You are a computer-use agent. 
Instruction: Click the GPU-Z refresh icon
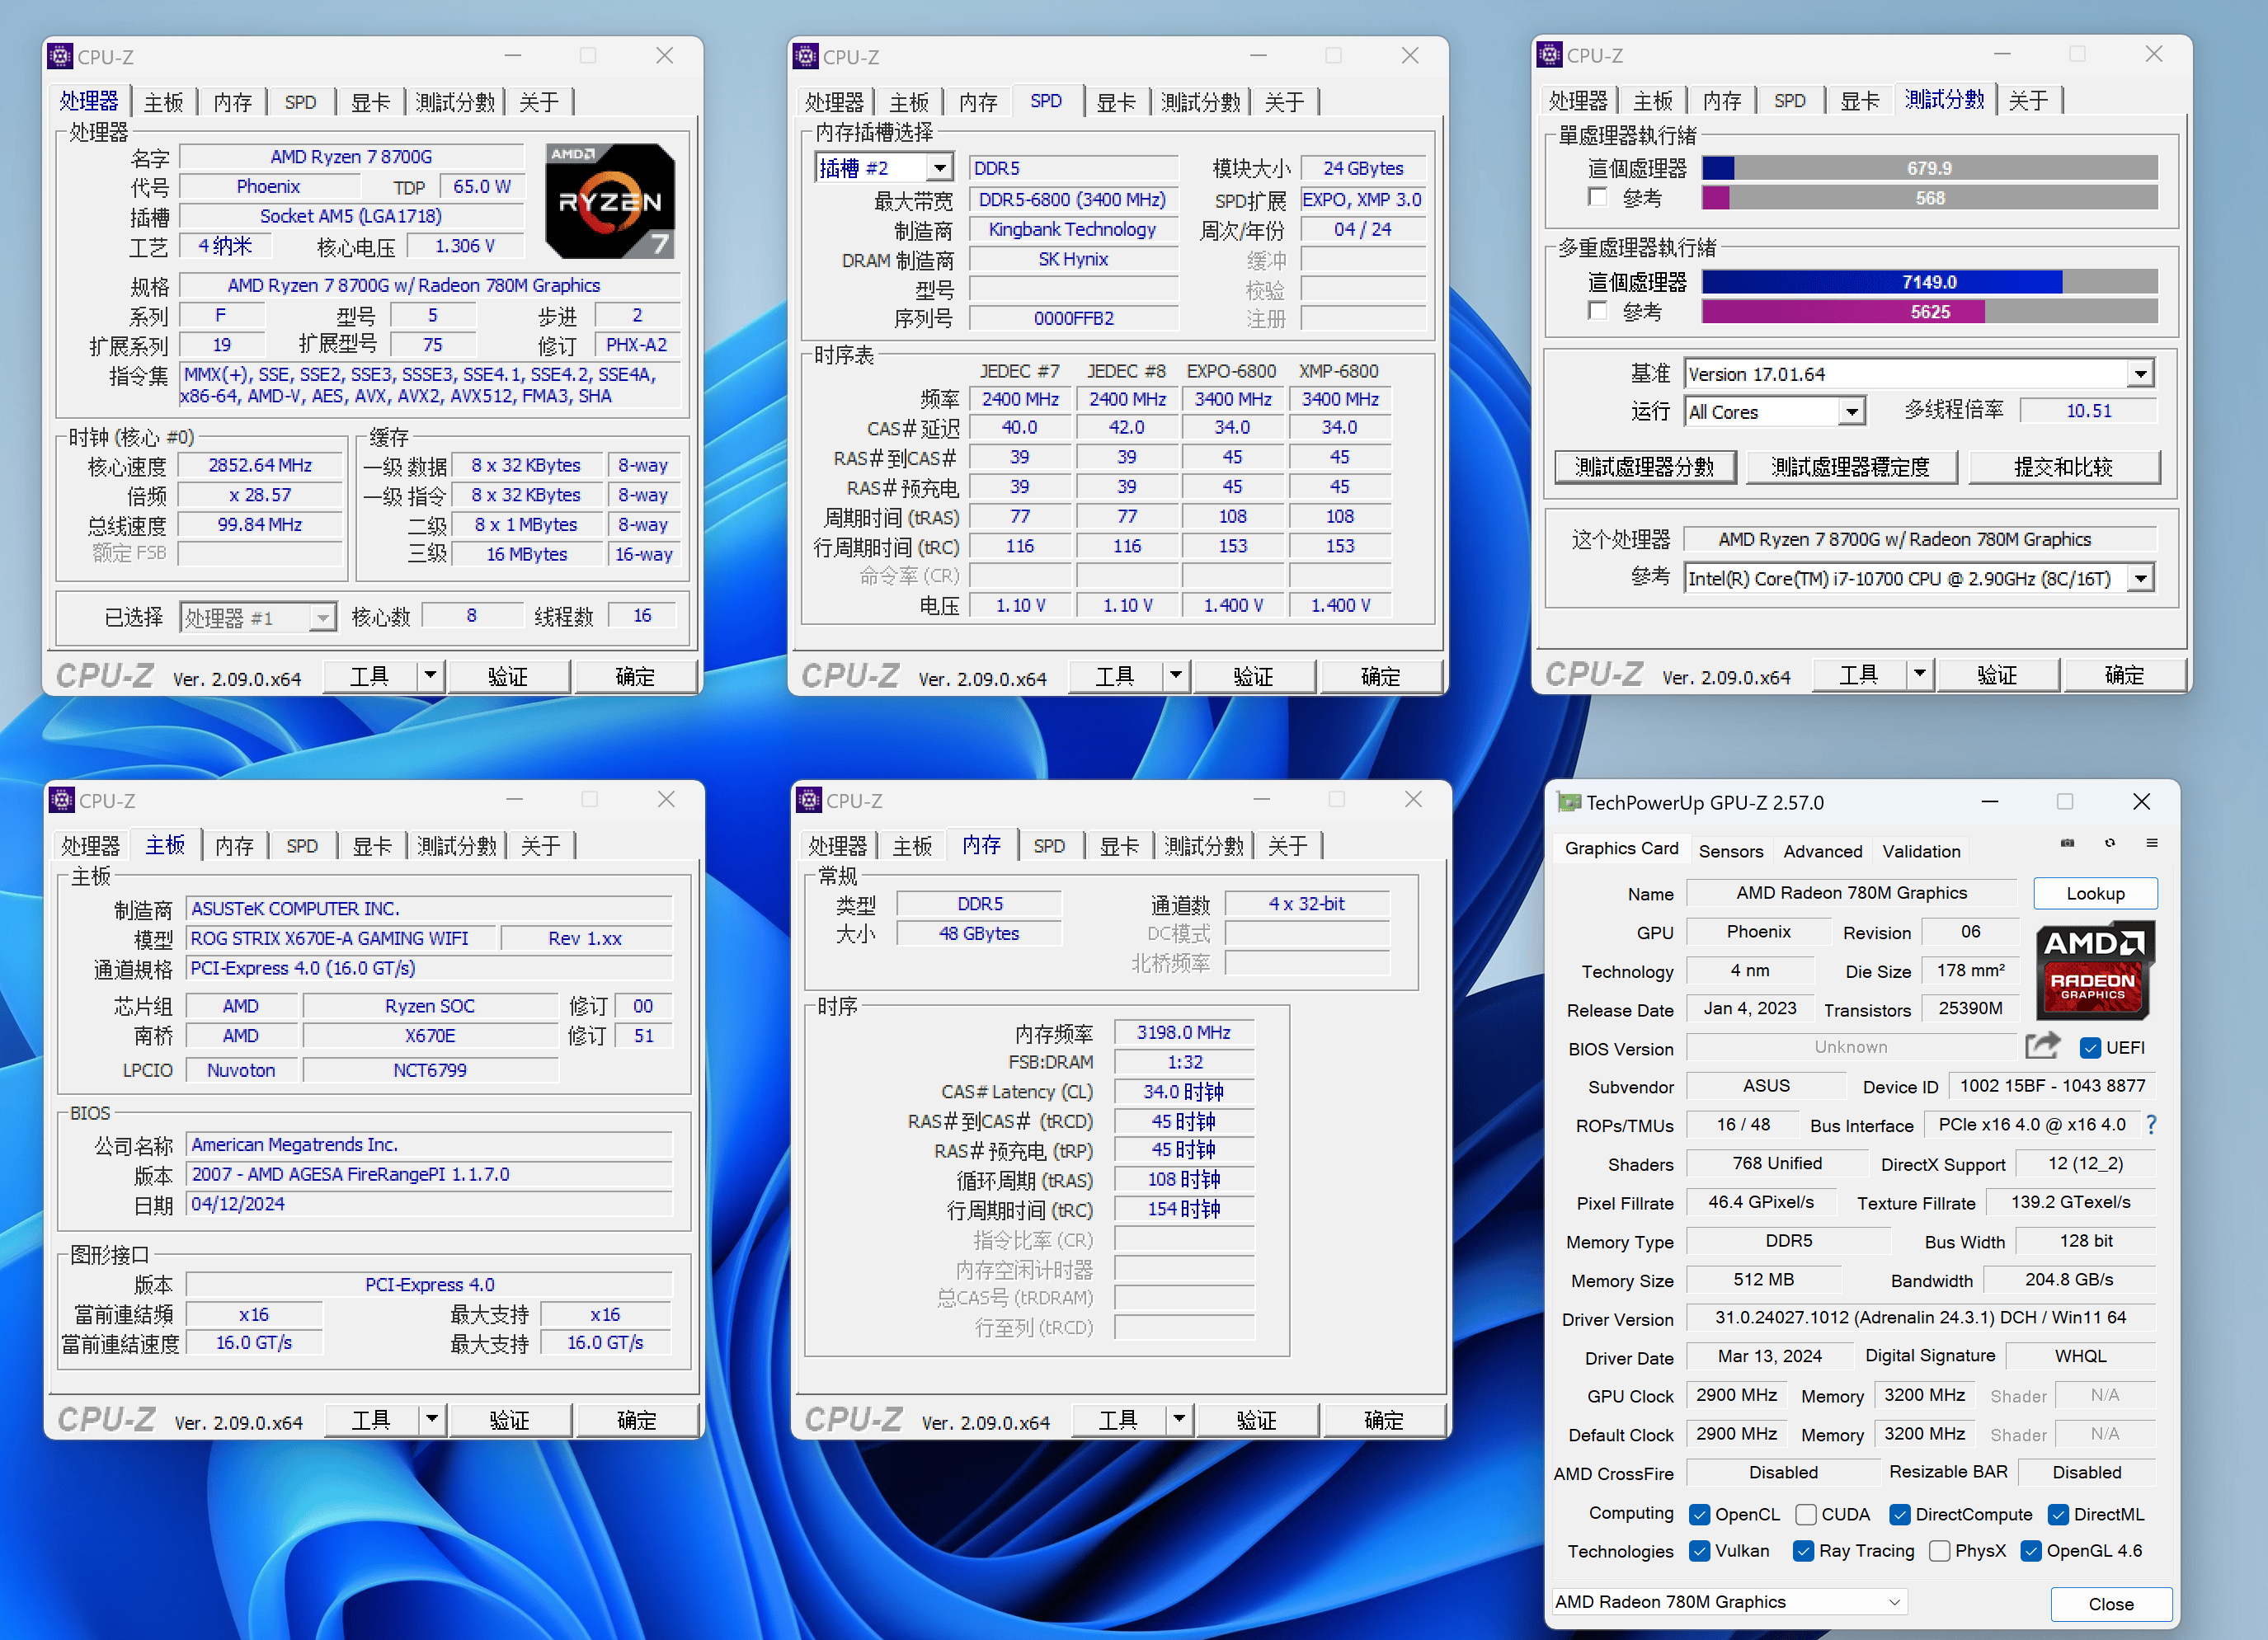(2110, 843)
